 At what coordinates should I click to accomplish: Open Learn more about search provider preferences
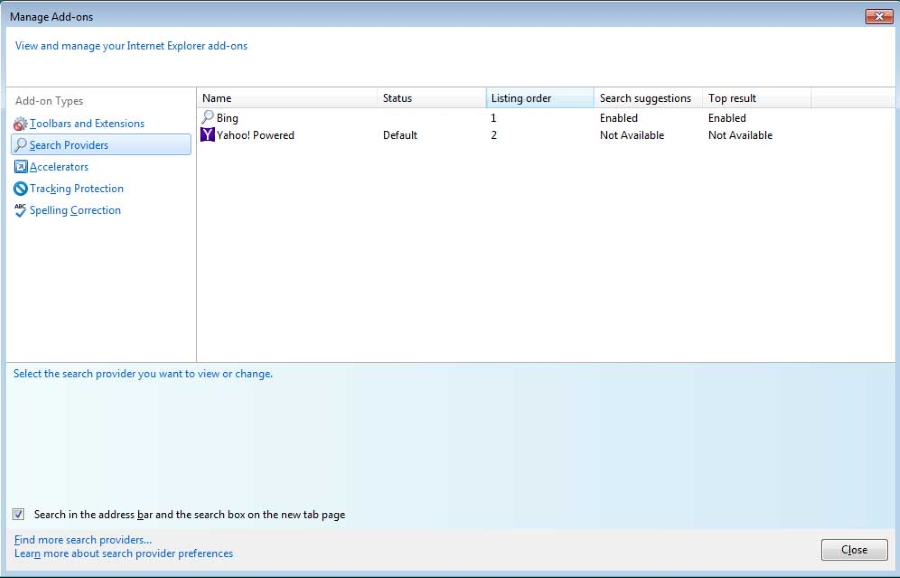pos(124,553)
